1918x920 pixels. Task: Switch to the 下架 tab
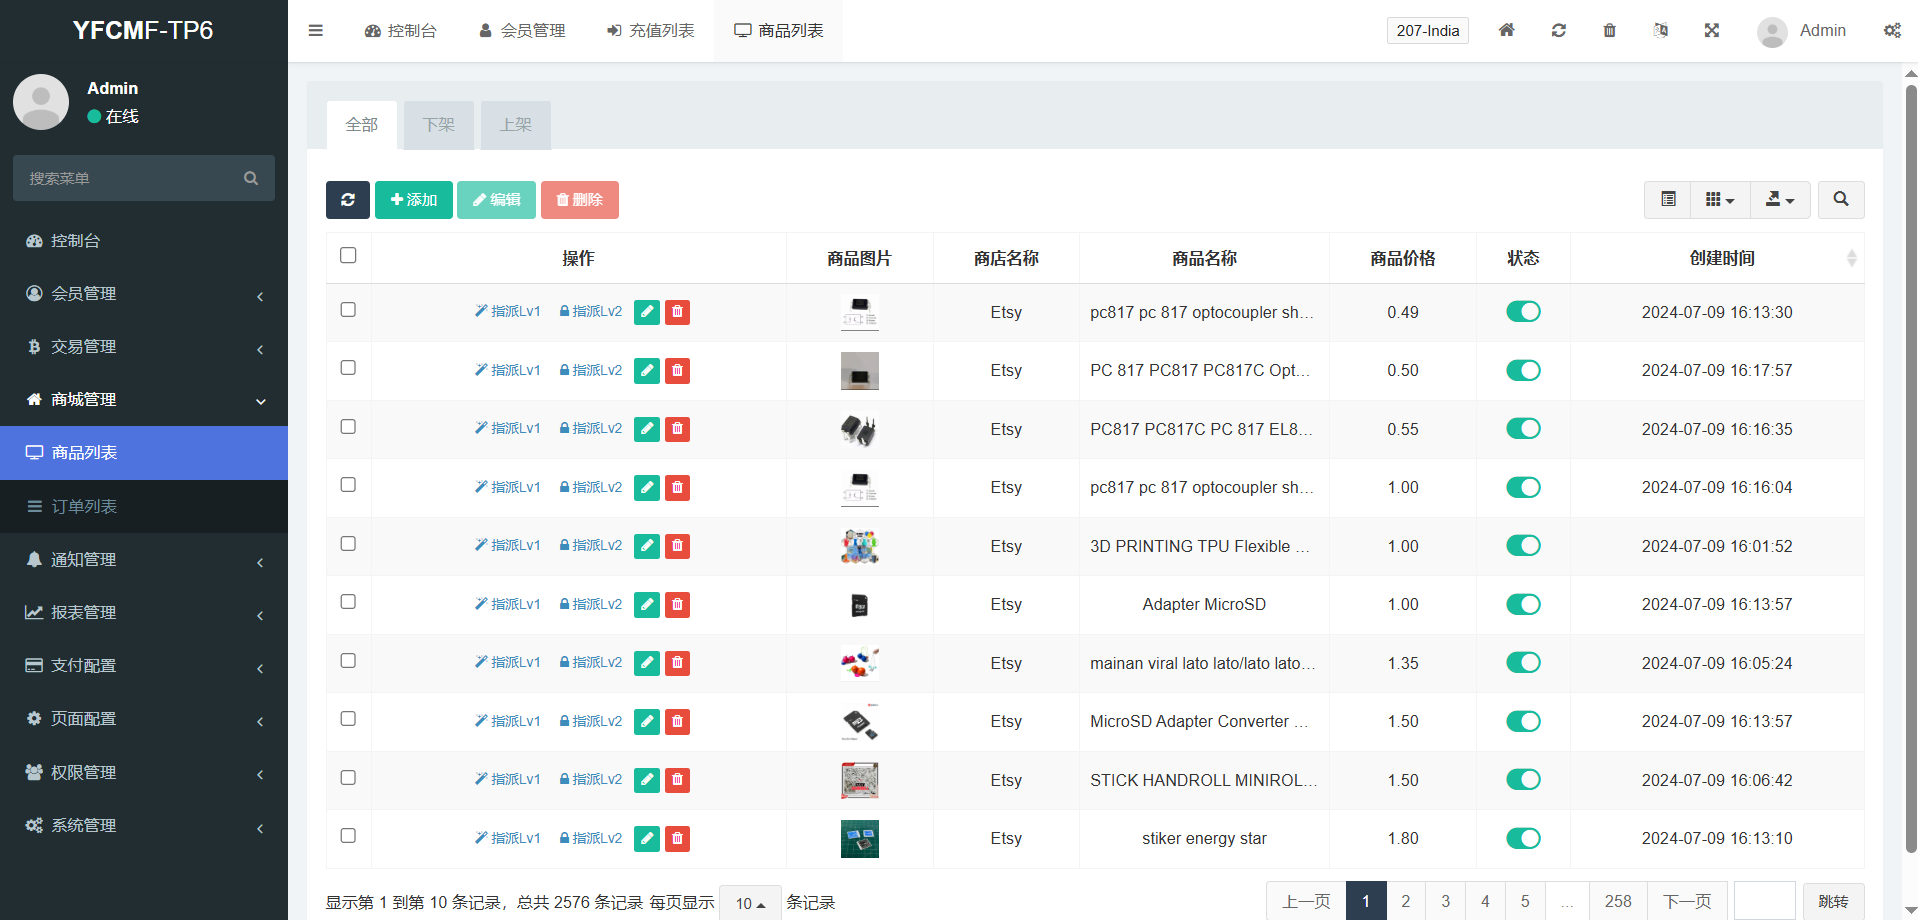(x=438, y=125)
